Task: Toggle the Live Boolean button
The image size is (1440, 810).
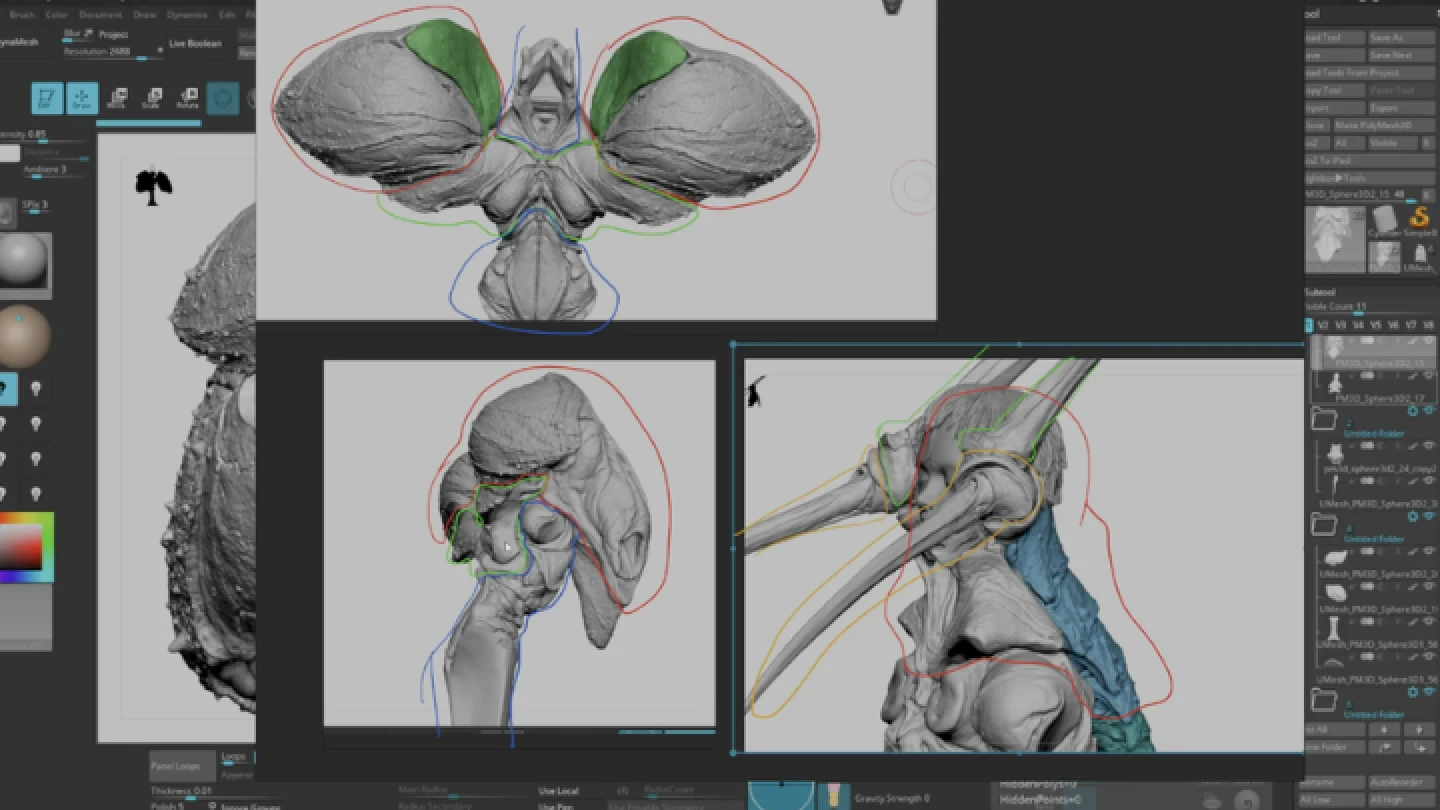Action: point(195,44)
